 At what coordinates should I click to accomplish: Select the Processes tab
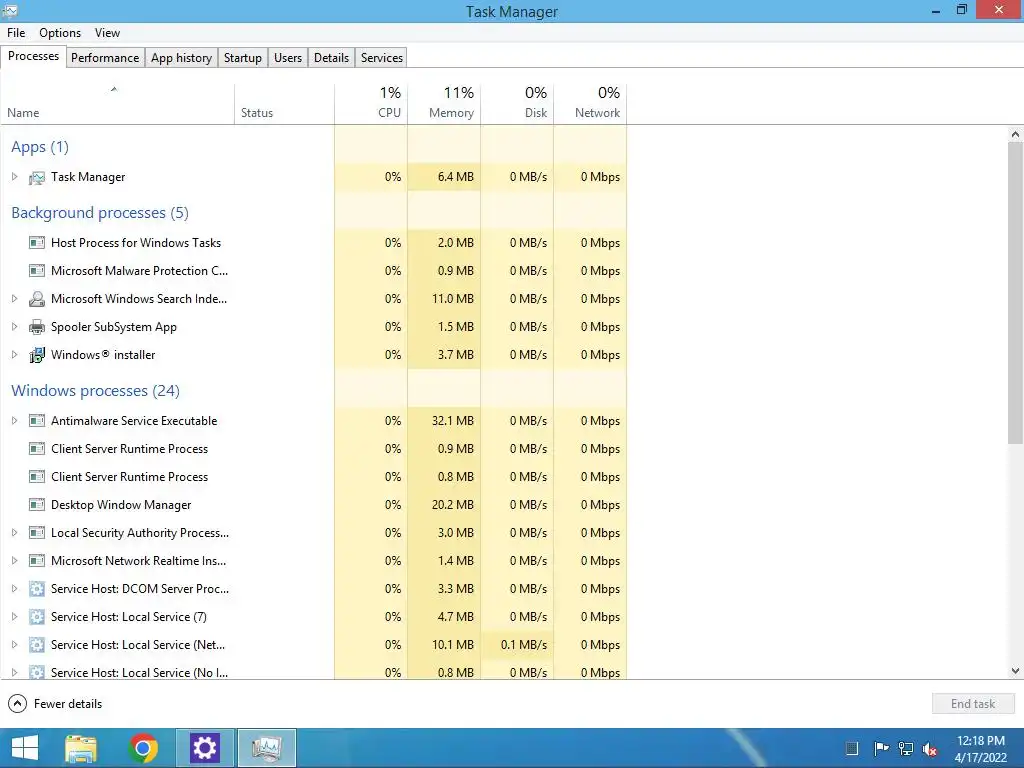tap(33, 56)
